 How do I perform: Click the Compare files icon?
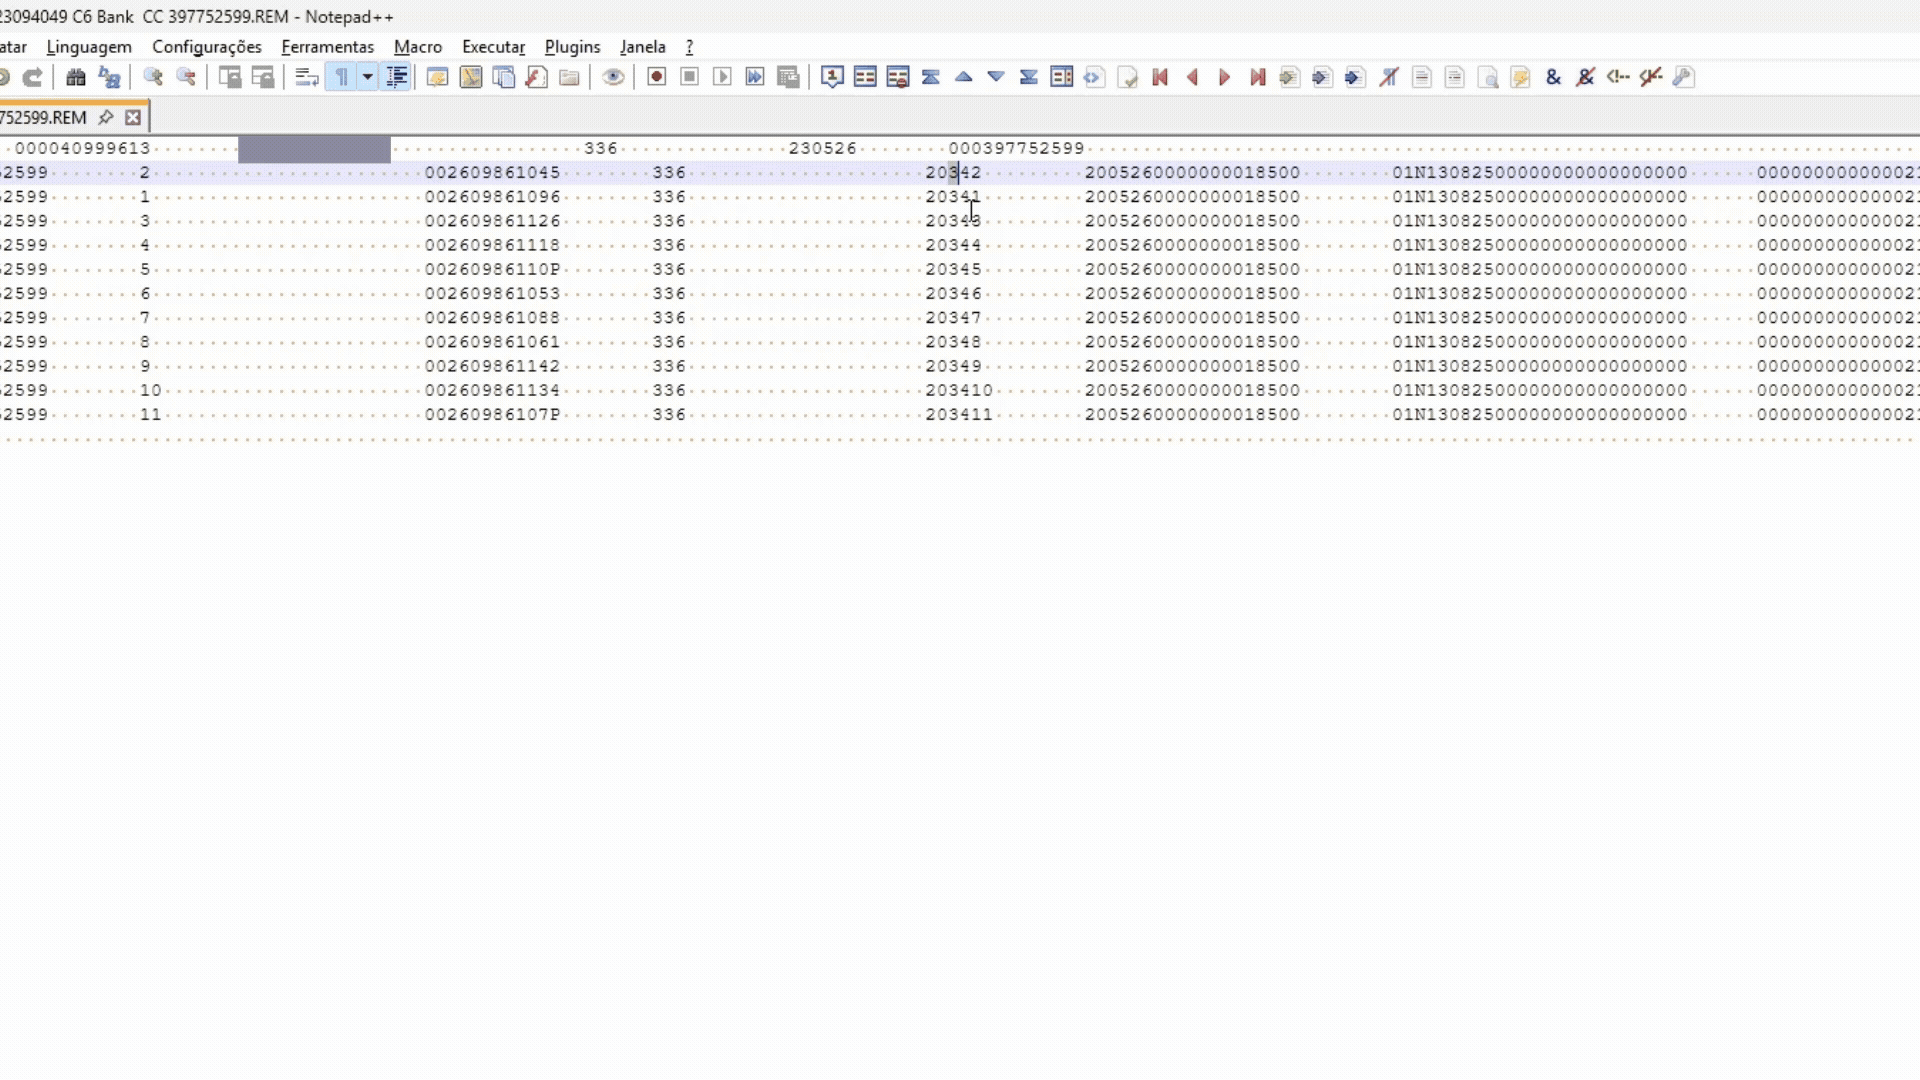click(x=865, y=77)
